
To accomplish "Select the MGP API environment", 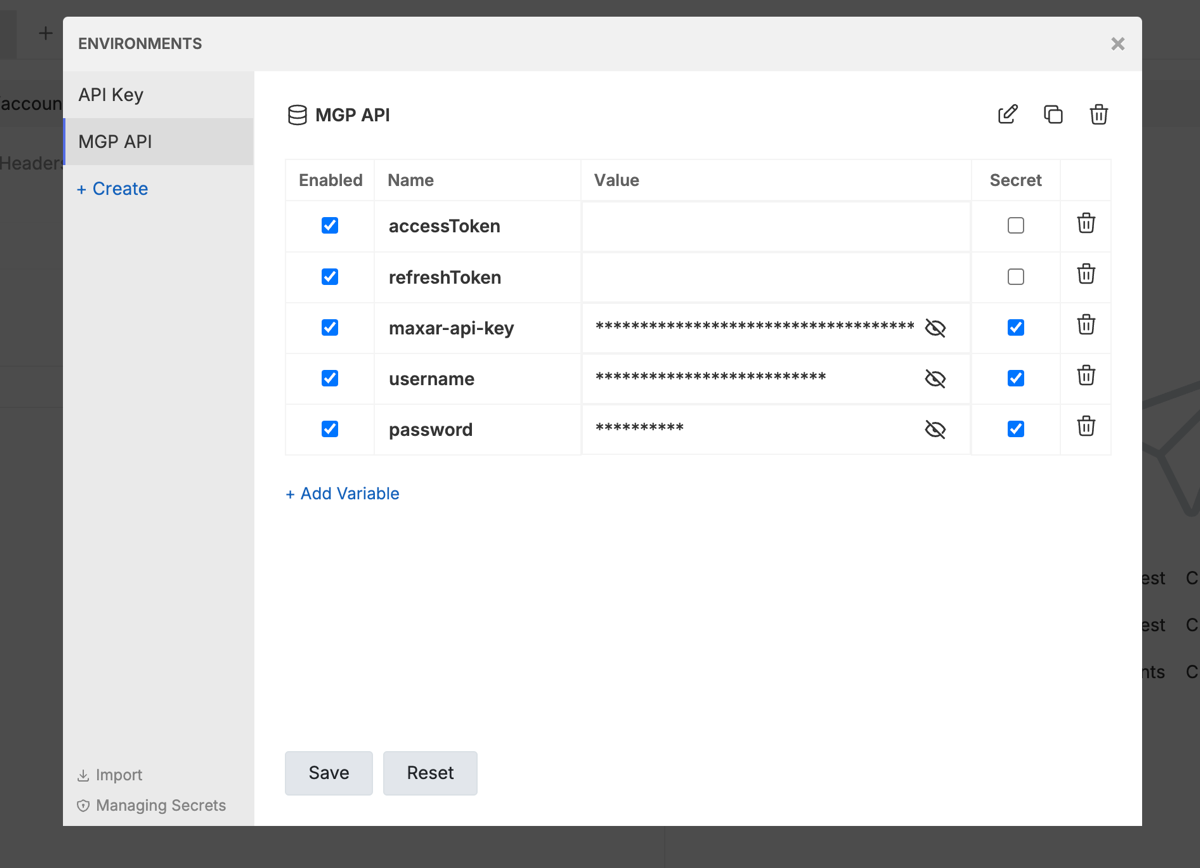I will click(158, 142).
